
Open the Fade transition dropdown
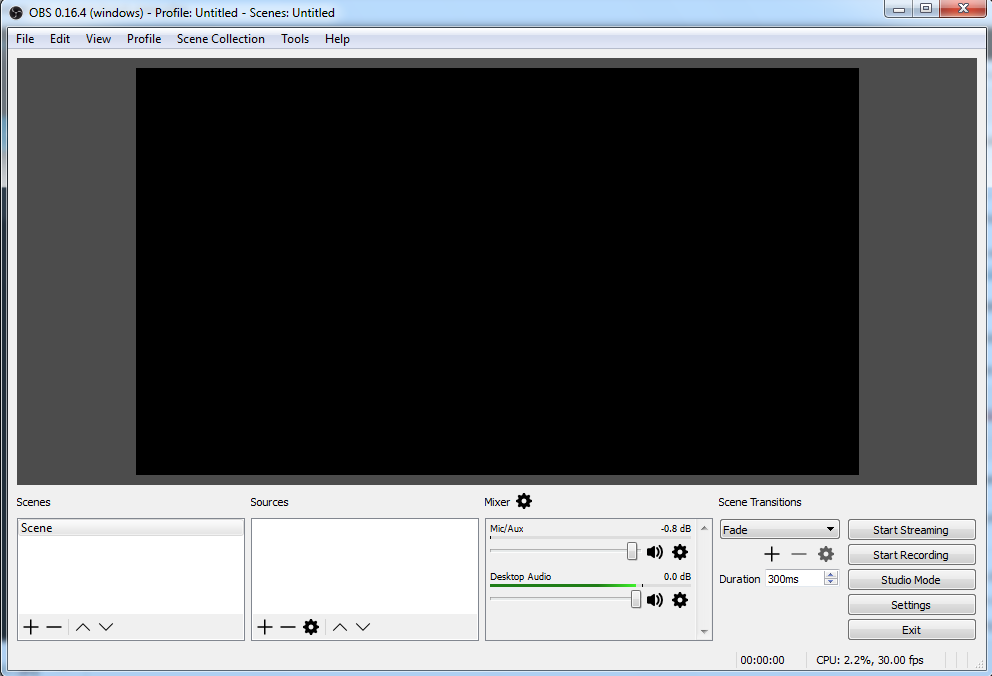pos(779,530)
